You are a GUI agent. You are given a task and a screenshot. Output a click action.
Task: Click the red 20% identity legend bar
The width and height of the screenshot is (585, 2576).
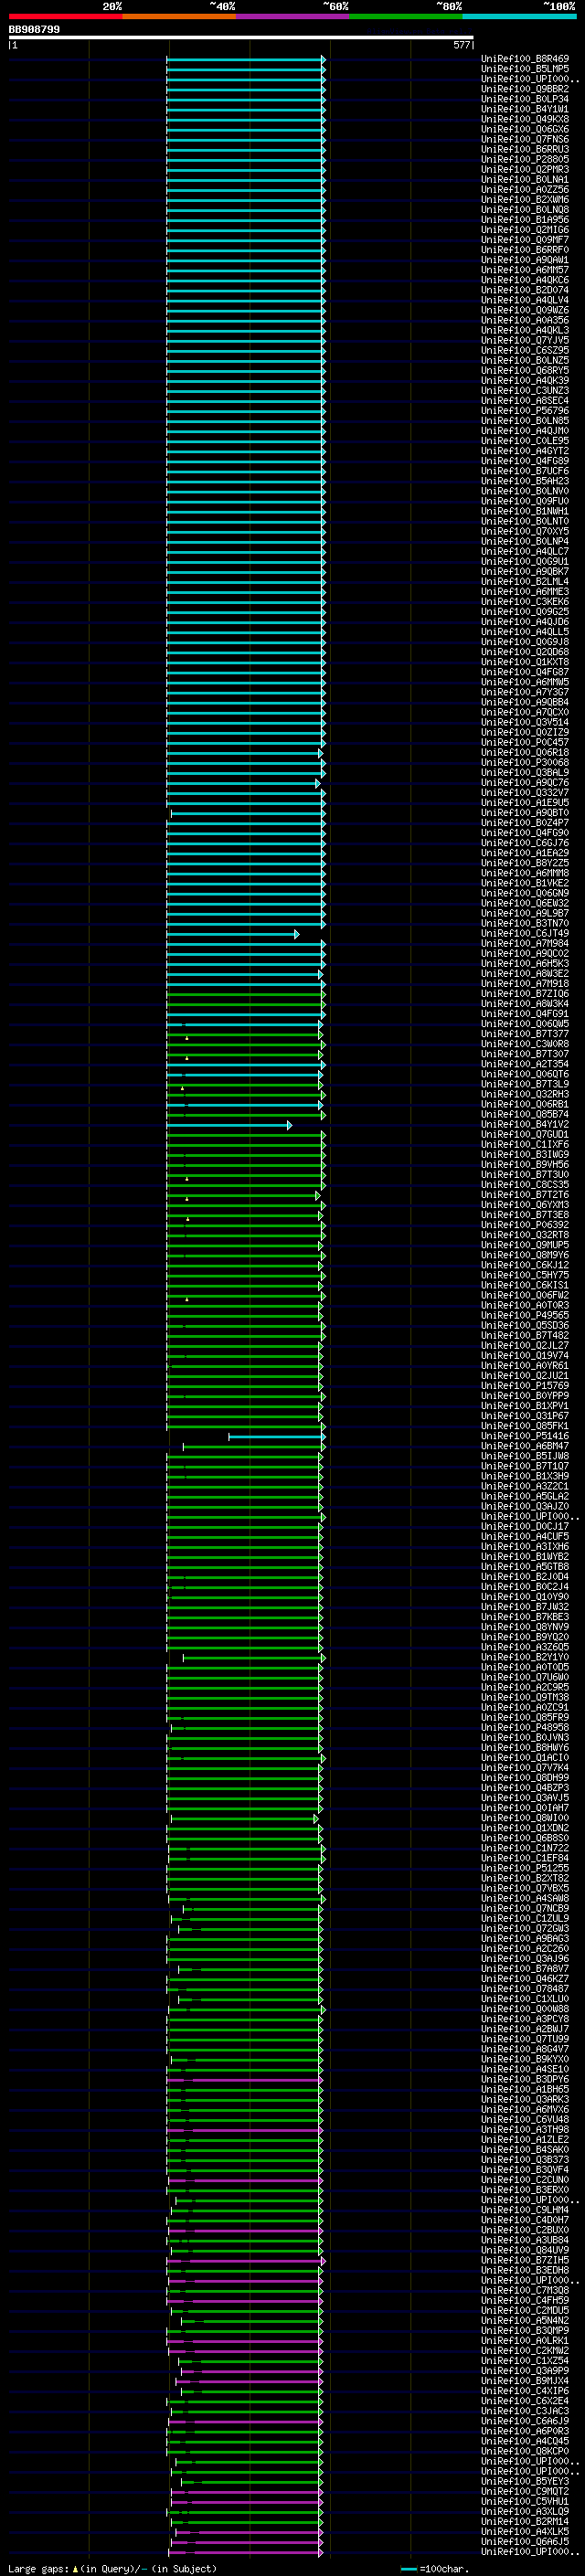click(x=65, y=17)
